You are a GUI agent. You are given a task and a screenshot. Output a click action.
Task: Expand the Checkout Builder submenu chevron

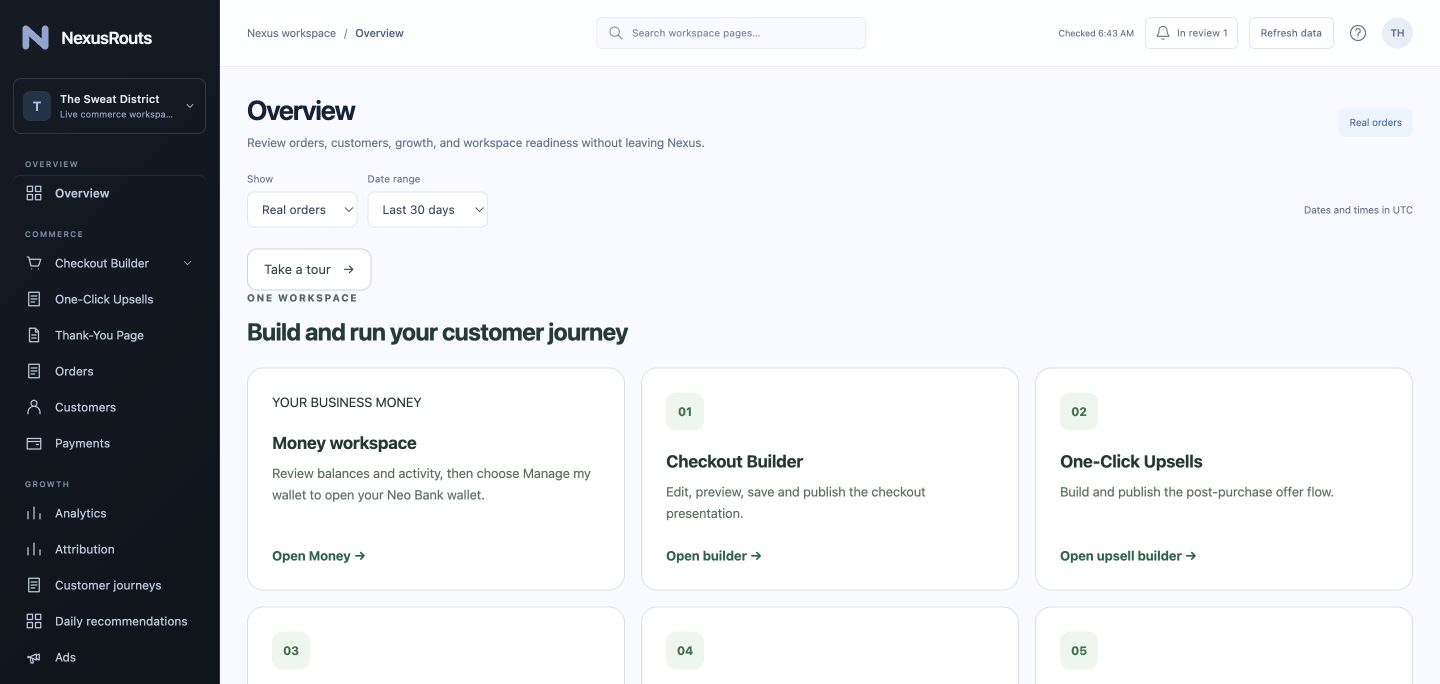click(187, 263)
